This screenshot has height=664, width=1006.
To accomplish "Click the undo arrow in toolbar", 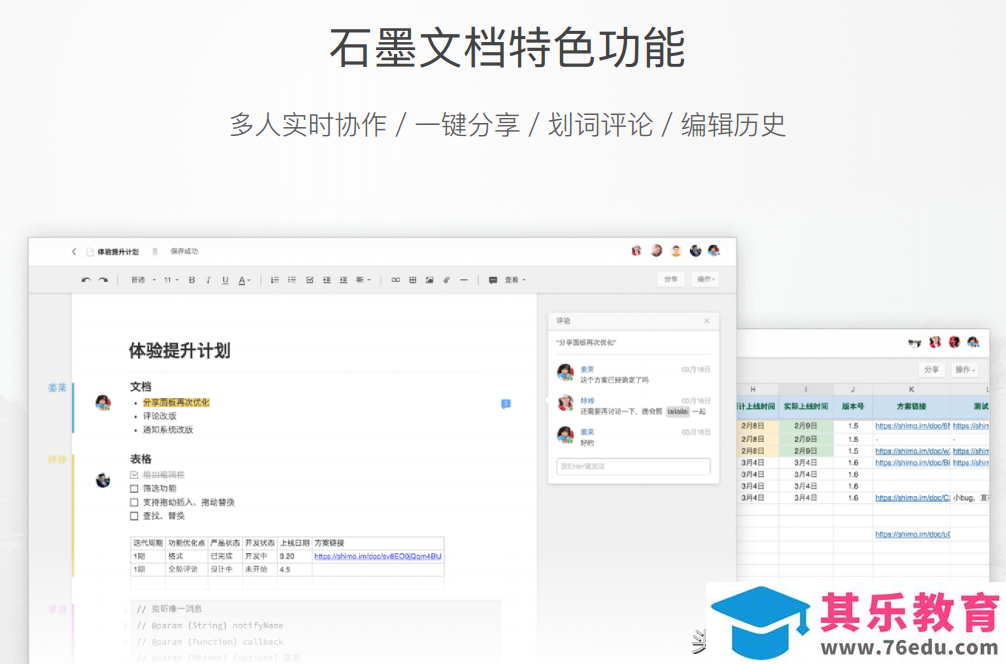I will click(x=86, y=280).
